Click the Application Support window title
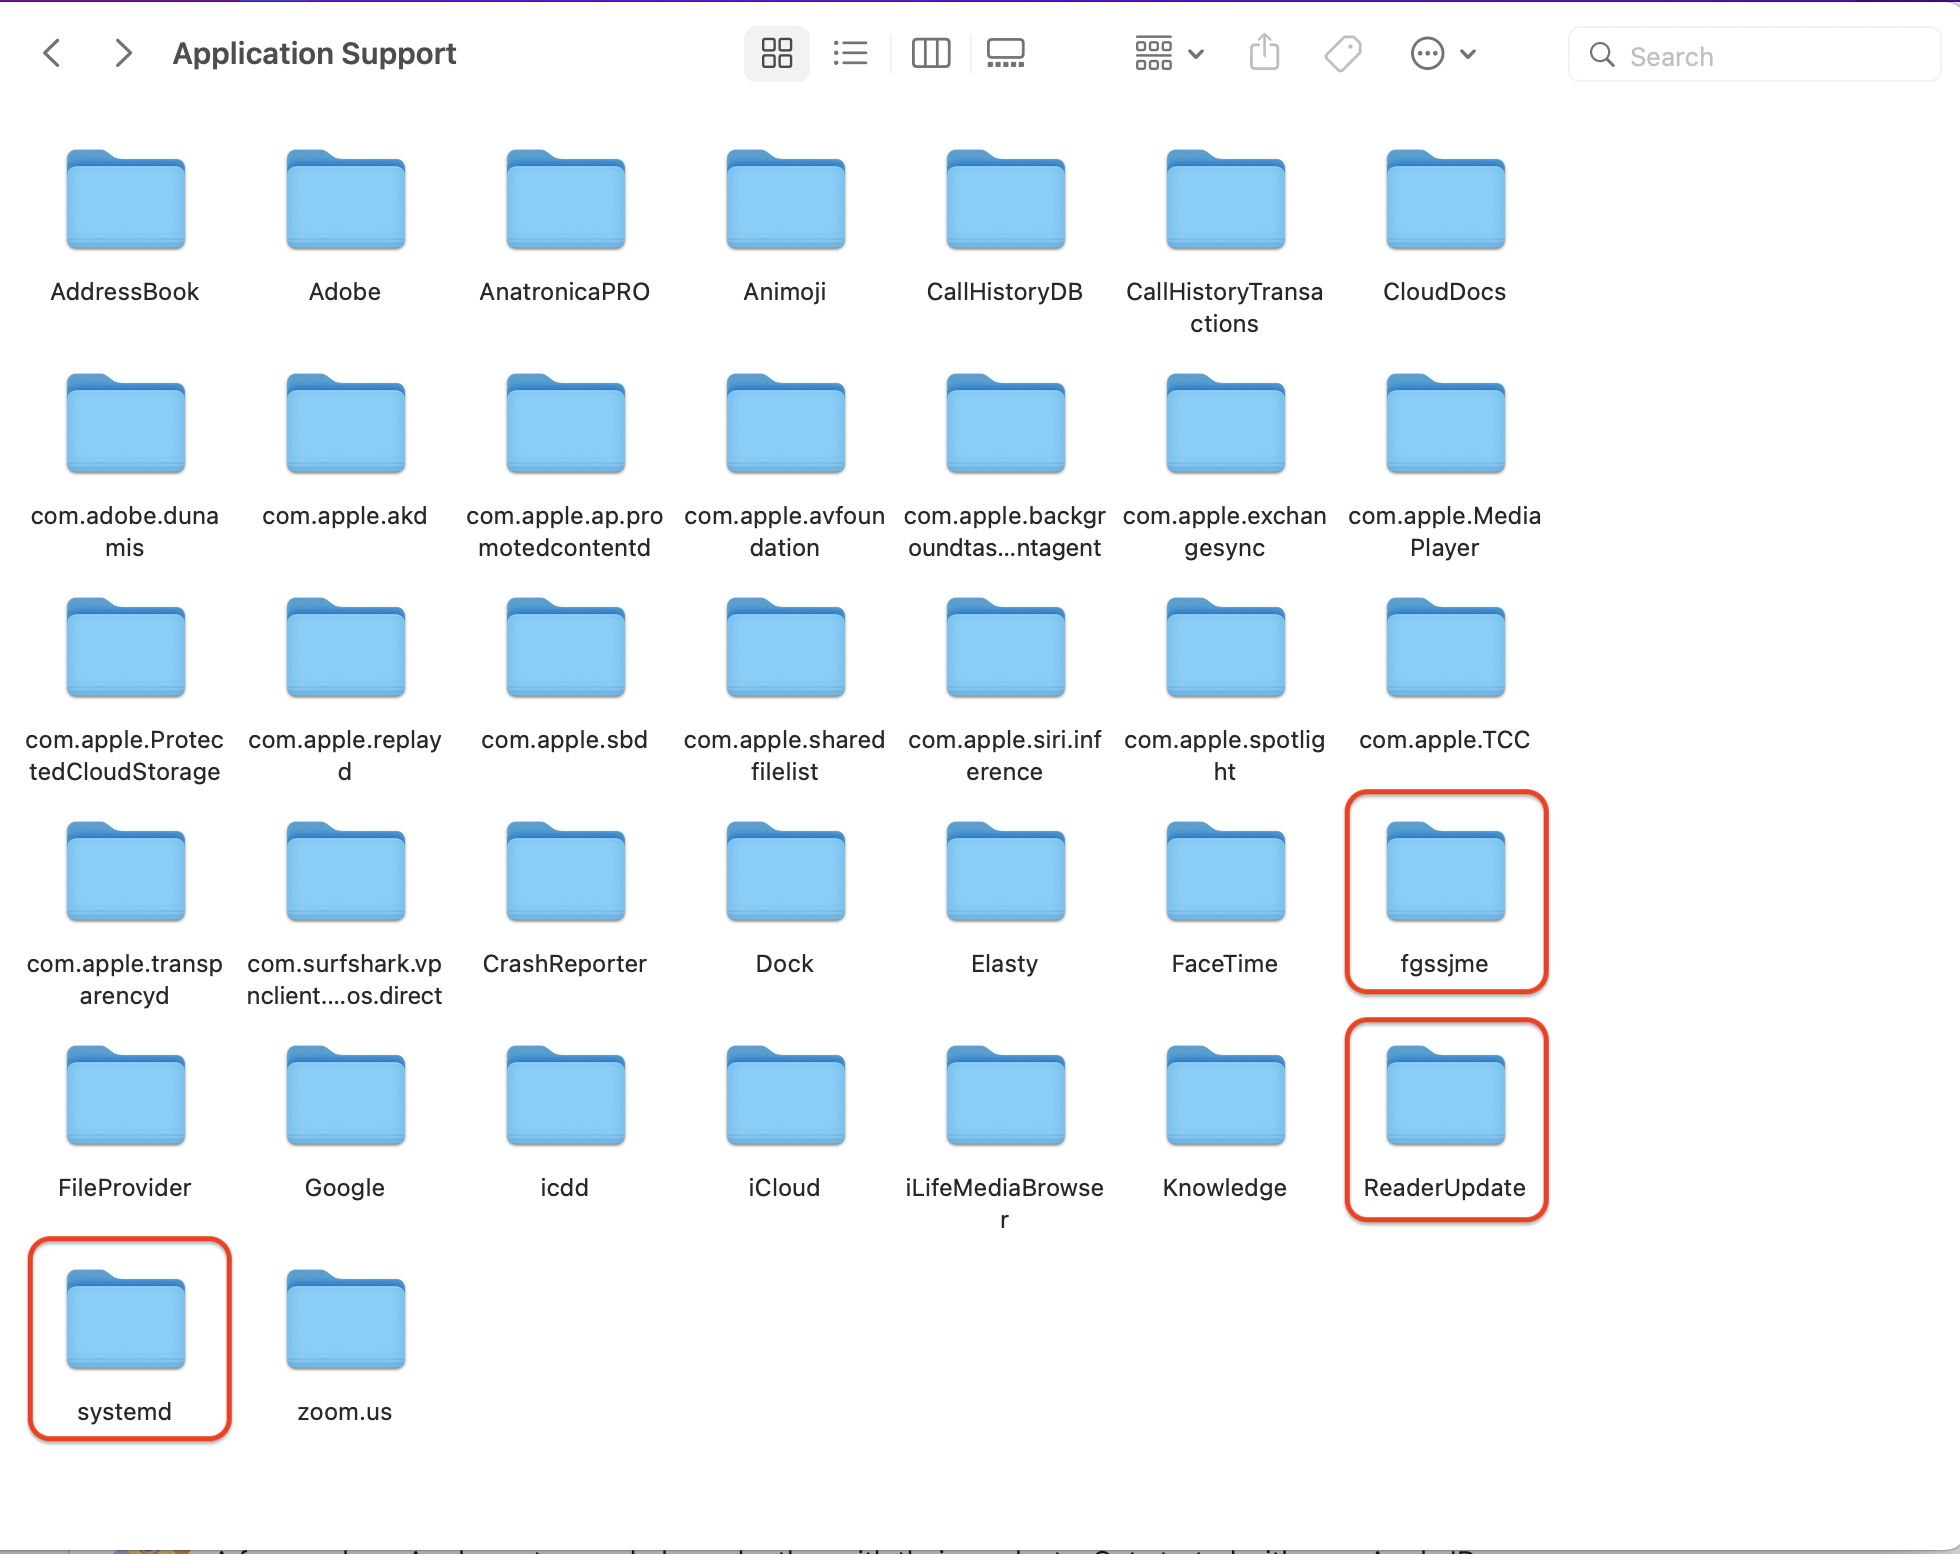This screenshot has width=1960, height=1554. click(314, 54)
